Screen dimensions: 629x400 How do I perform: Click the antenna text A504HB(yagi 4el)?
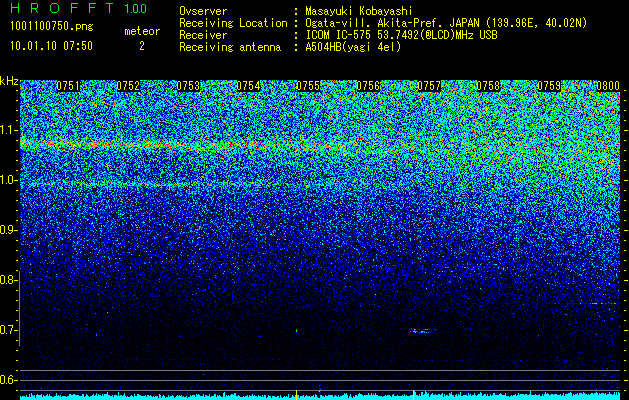[x=353, y=47]
